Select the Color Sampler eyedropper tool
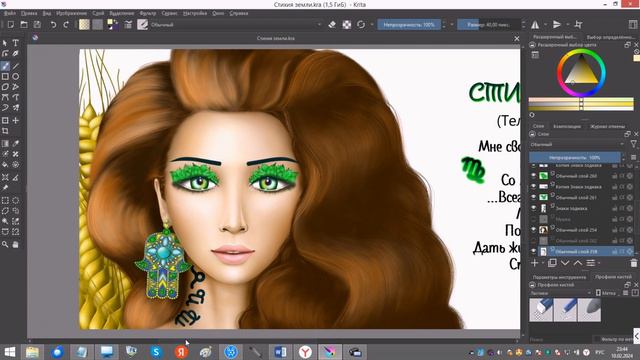The height and width of the screenshot is (360, 640). (x=16, y=144)
